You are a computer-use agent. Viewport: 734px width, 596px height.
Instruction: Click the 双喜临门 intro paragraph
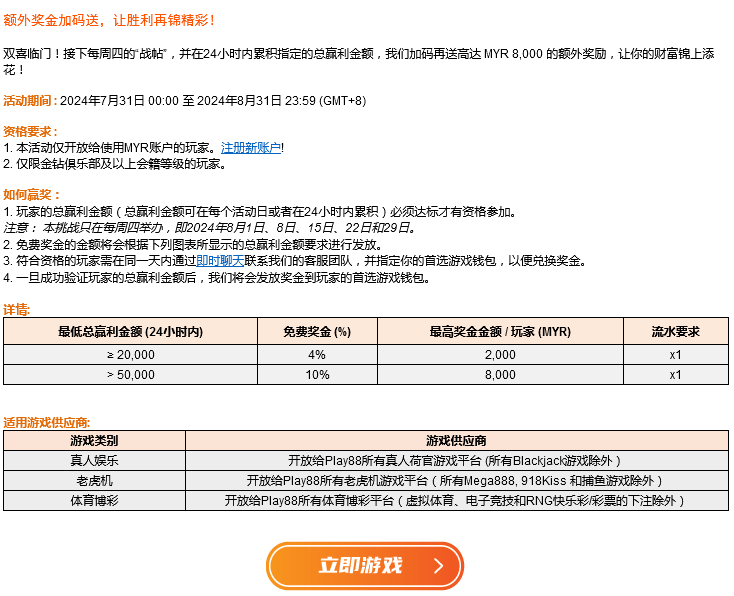click(x=359, y=62)
